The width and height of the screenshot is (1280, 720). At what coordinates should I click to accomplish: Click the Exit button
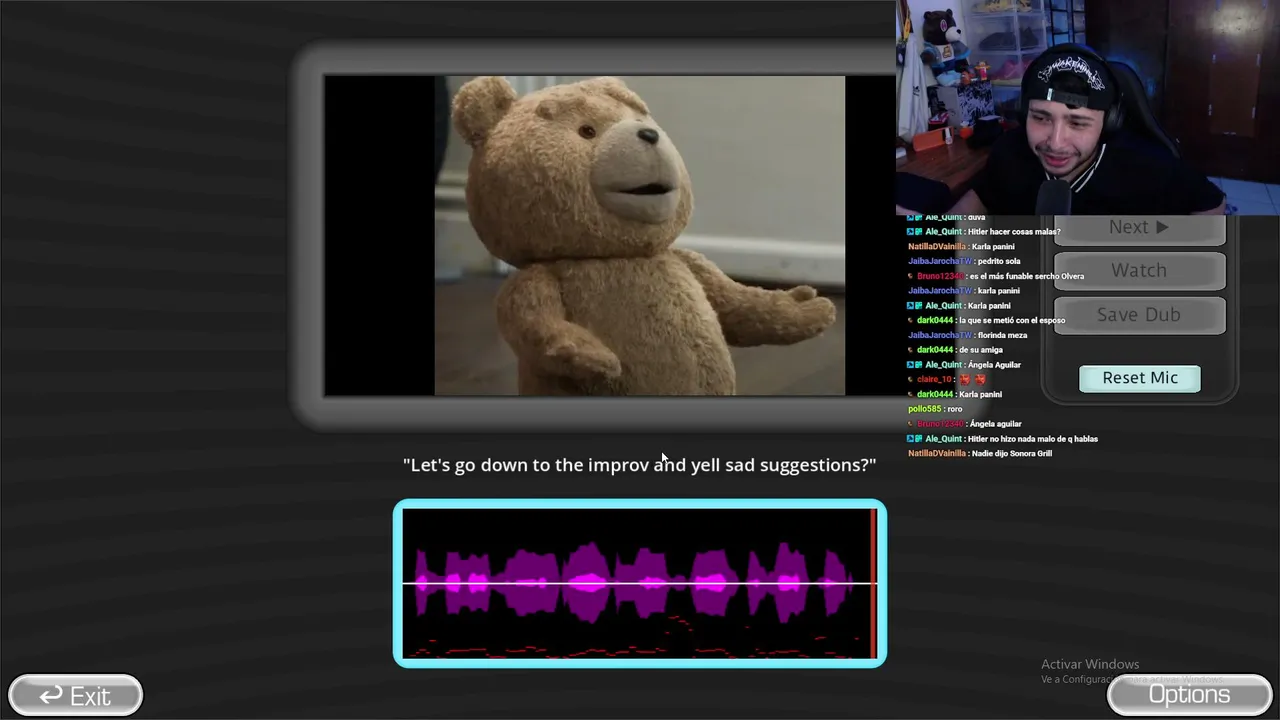(x=75, y=696)
